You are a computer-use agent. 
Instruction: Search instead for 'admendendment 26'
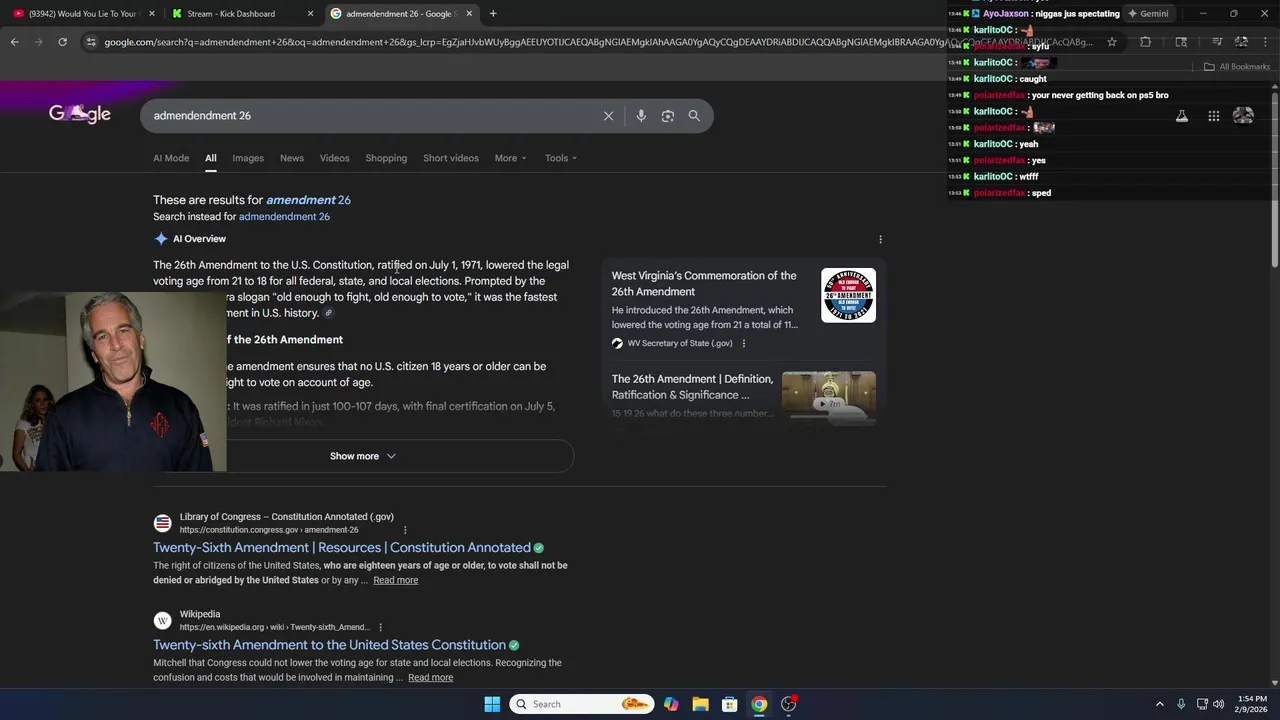coord(284,217)
